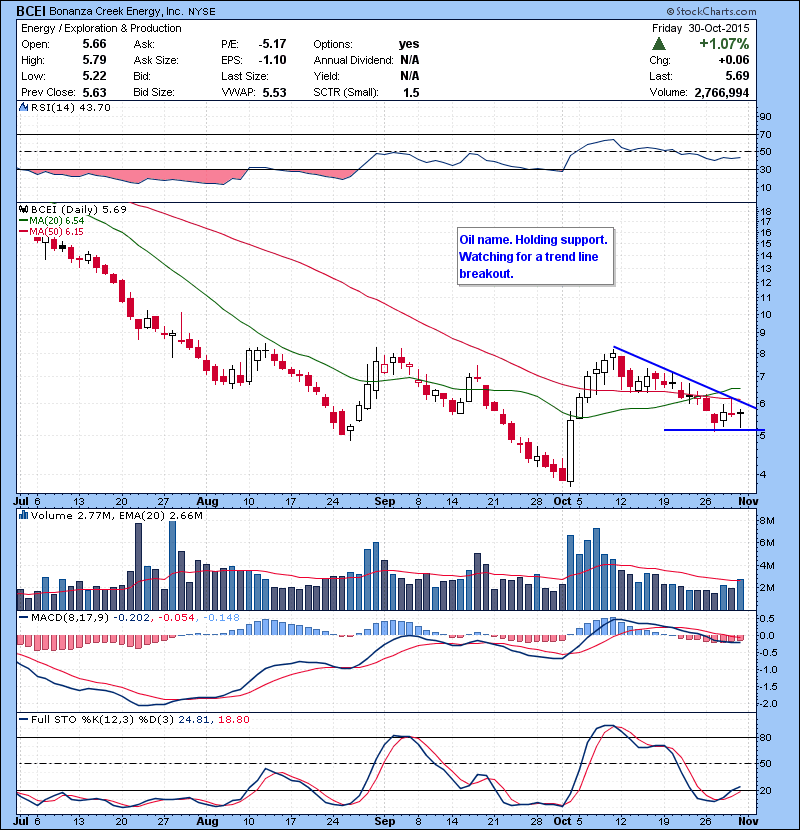Click the Nov label on price axis

point(748,501)
